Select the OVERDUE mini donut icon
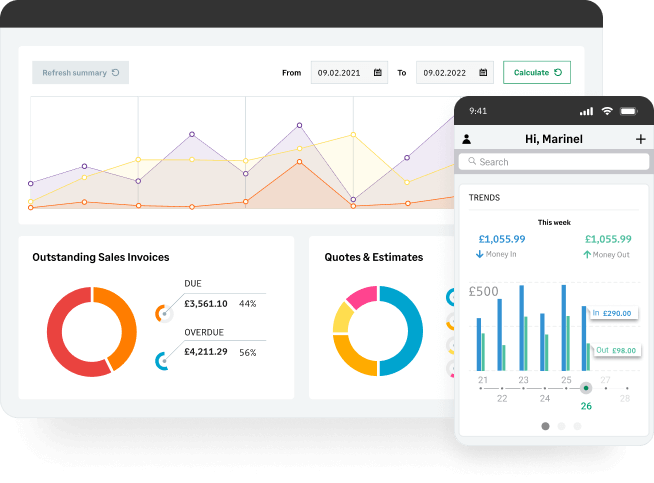This screenshot has height=483, width=654. click(x=163, y=361)
